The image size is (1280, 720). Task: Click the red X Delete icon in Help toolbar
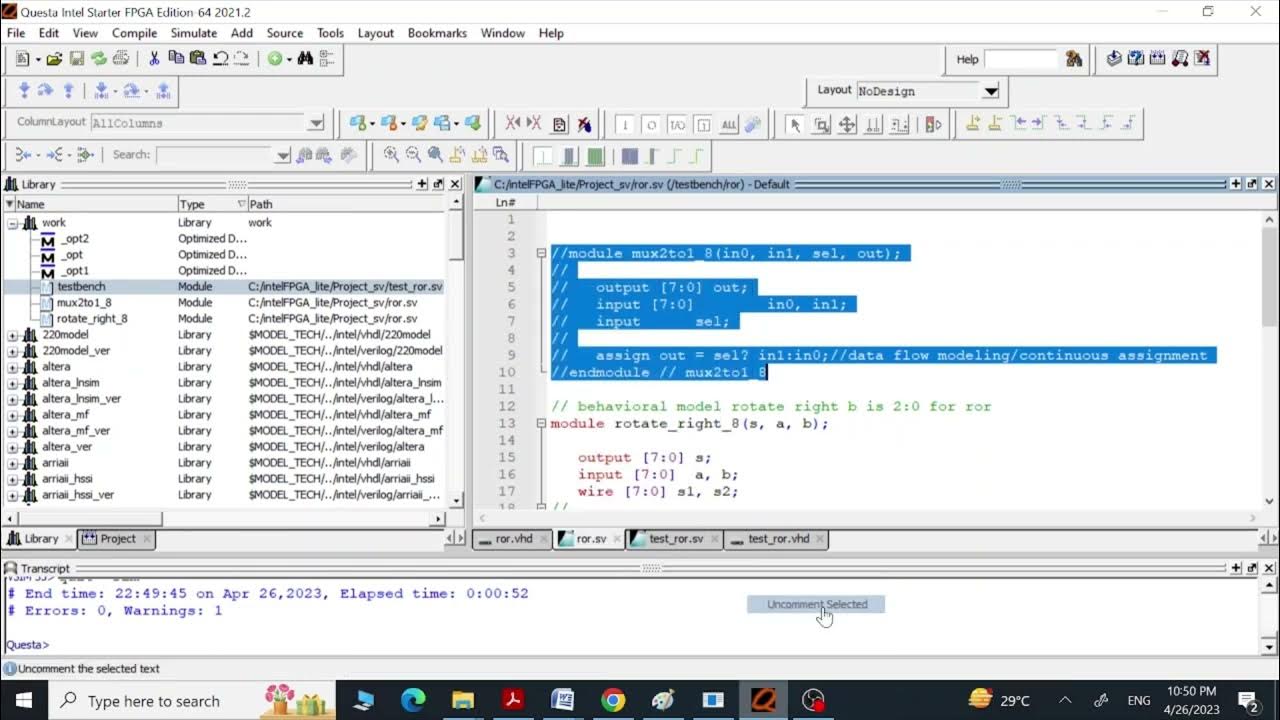tap(1202, 59)
